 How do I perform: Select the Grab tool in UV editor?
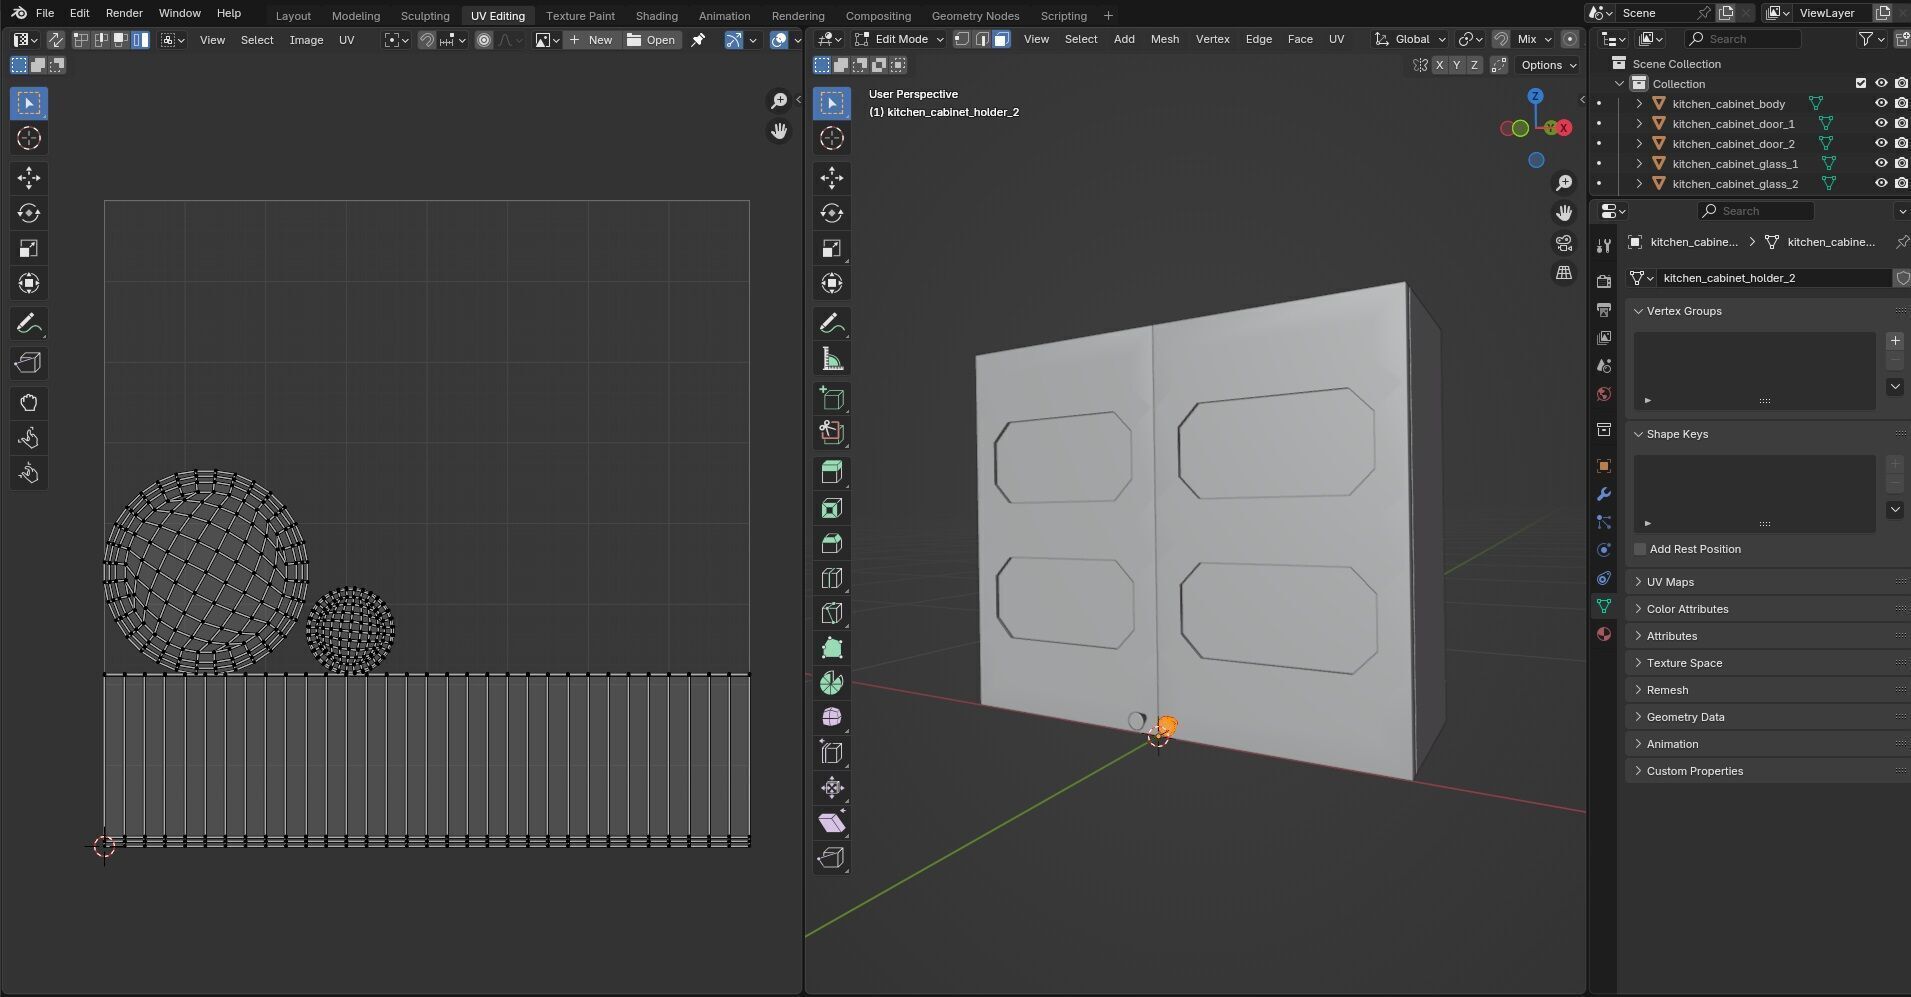(x=29, y=403)
